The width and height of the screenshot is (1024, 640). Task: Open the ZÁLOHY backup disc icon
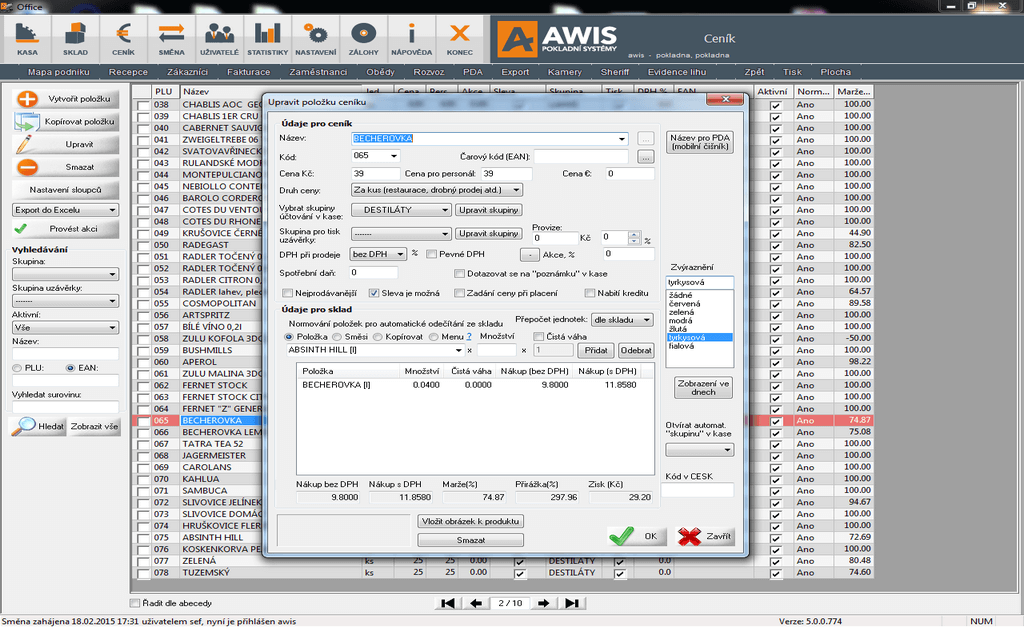click(x=364, y=39)
